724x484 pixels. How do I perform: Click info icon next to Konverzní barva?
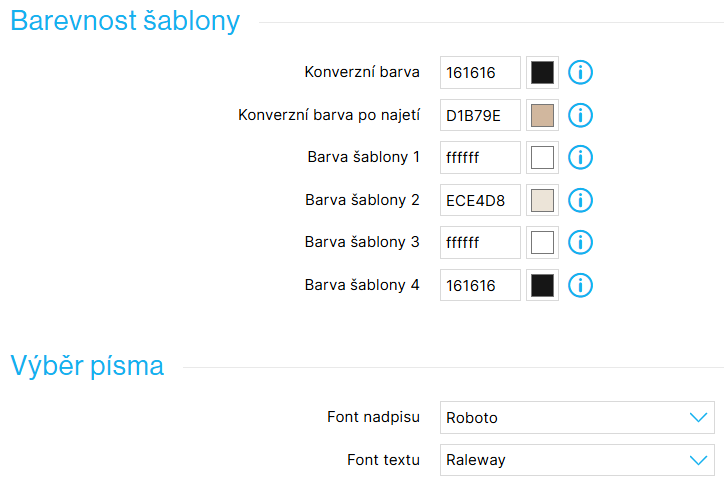[x=581, y=72]
